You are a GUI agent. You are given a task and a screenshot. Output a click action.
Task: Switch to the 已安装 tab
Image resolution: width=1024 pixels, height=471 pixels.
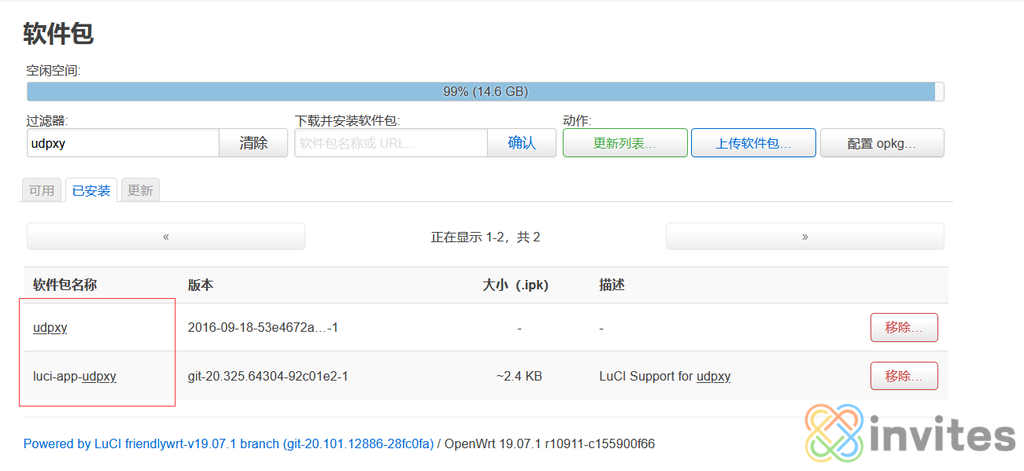(91, 191)
